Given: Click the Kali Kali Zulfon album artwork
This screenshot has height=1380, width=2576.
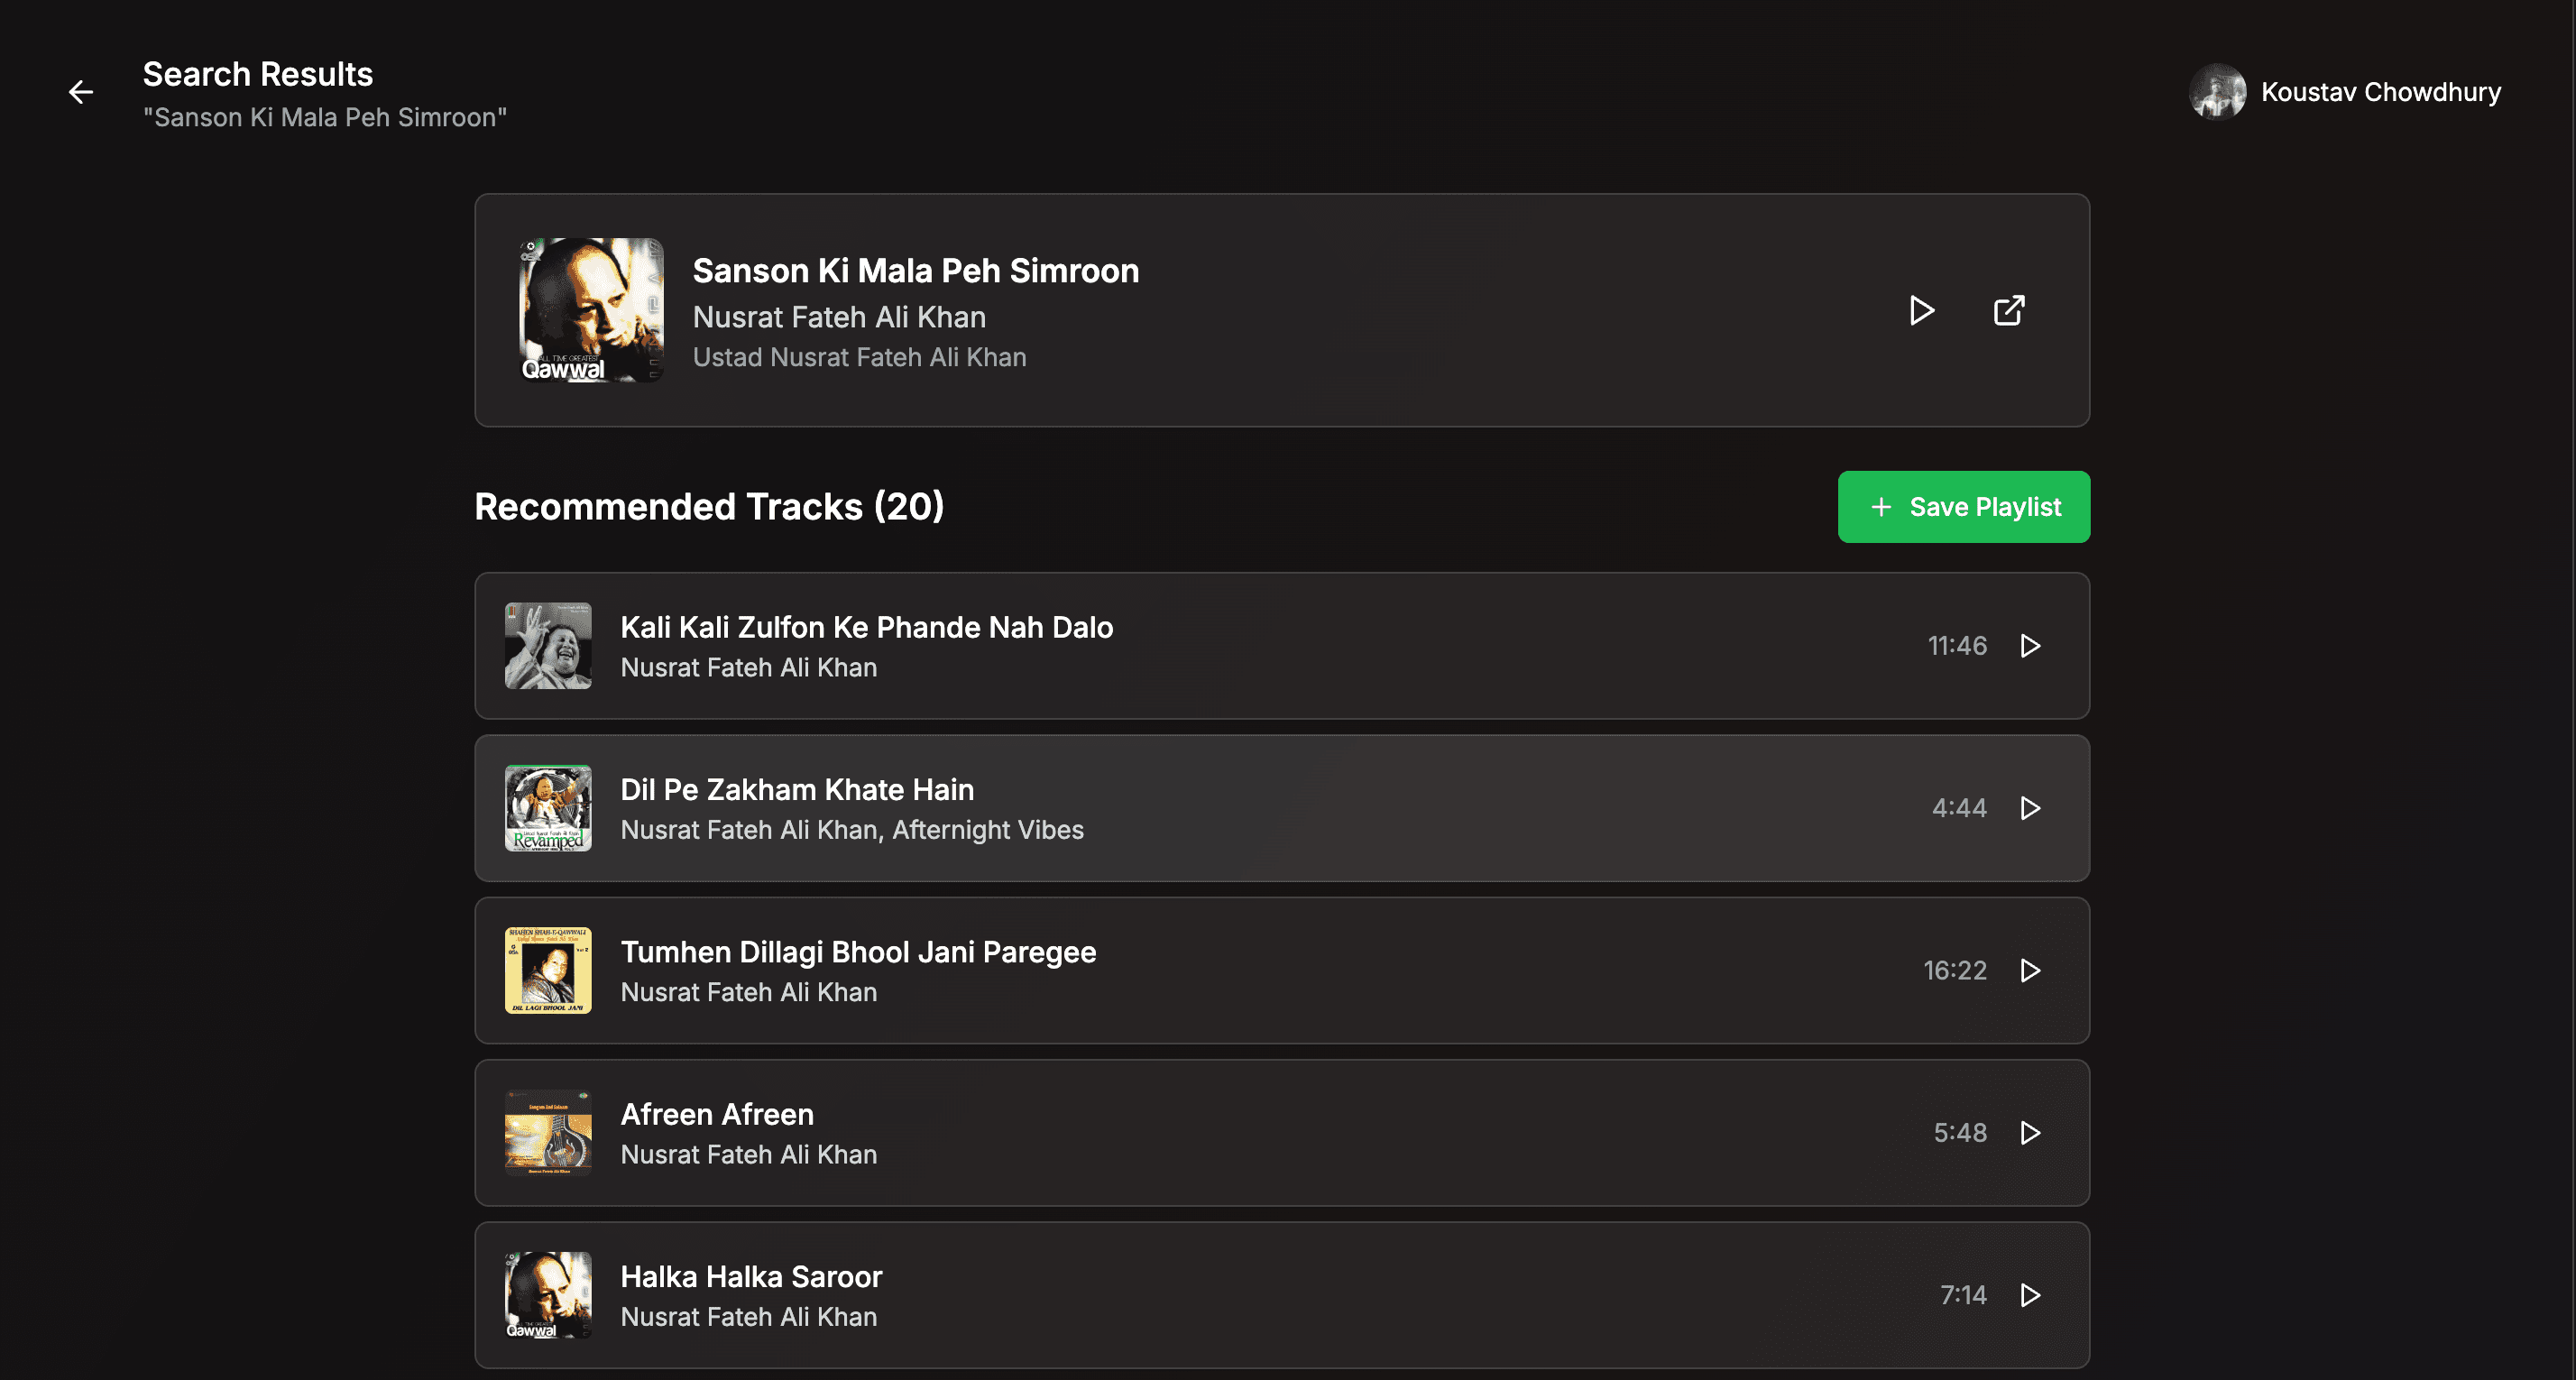Looking at the screenshot, I should (548, 646).
